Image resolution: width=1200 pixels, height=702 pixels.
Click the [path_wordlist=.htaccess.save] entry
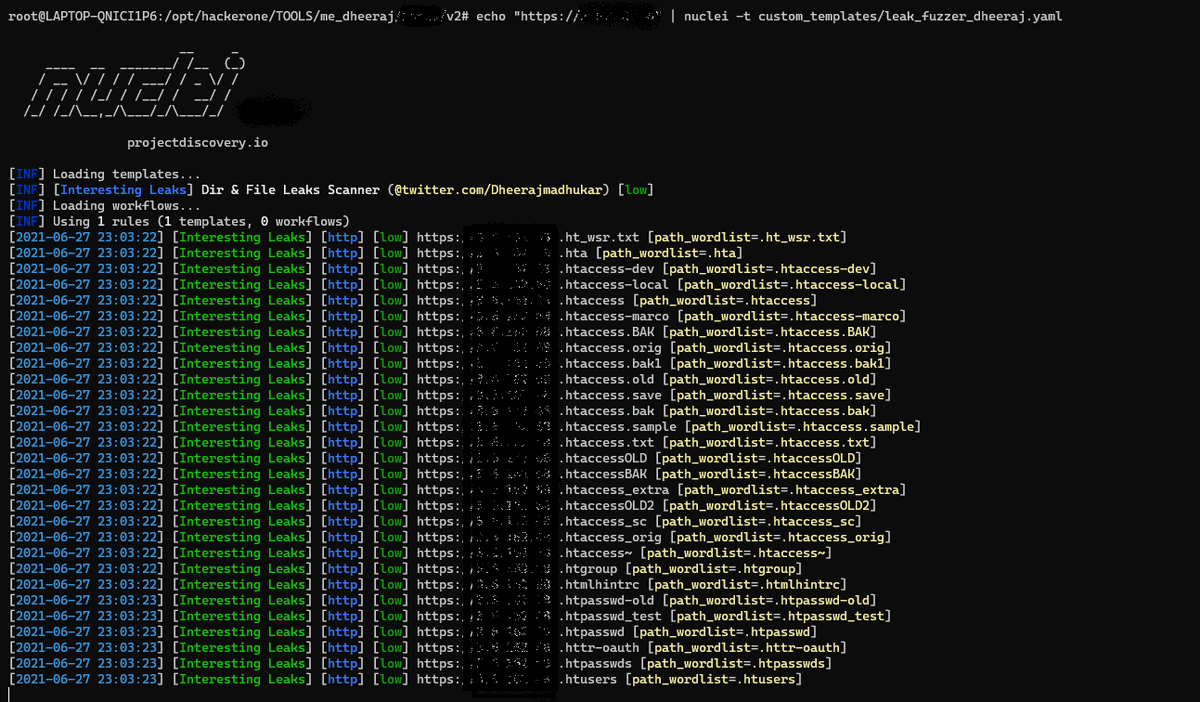pyautogui.click(x=782, y=395)
